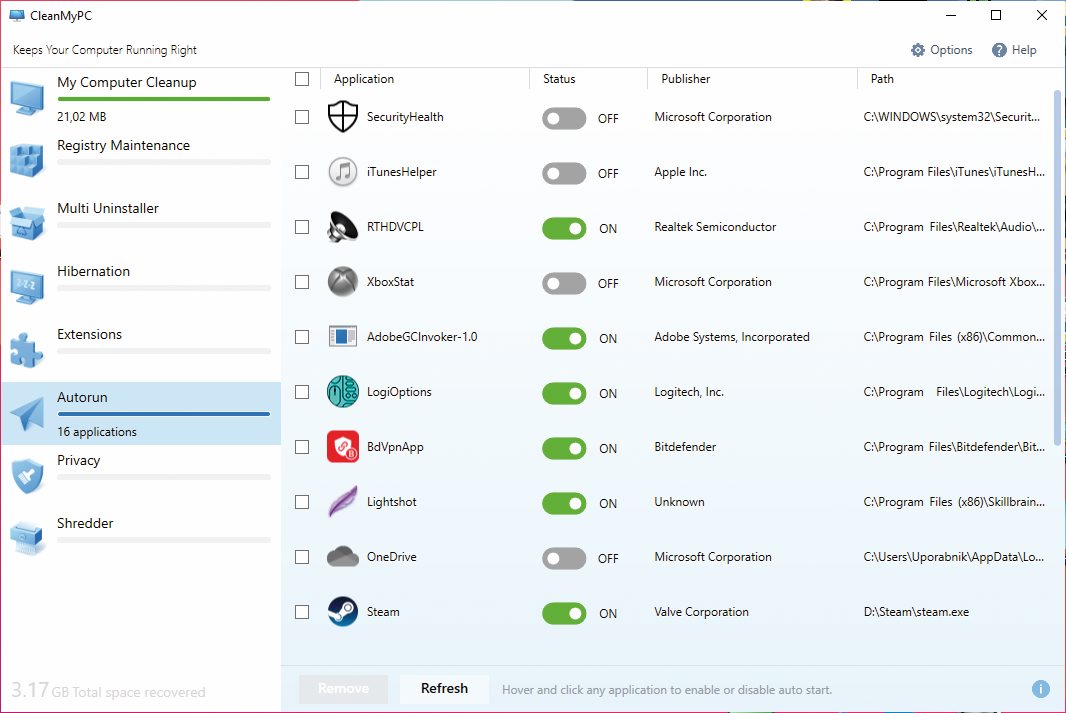Screen dimensions: 1066x713
Task: Click the My Computer Cleanup monitor icon
Action: (x=27, y=99)
